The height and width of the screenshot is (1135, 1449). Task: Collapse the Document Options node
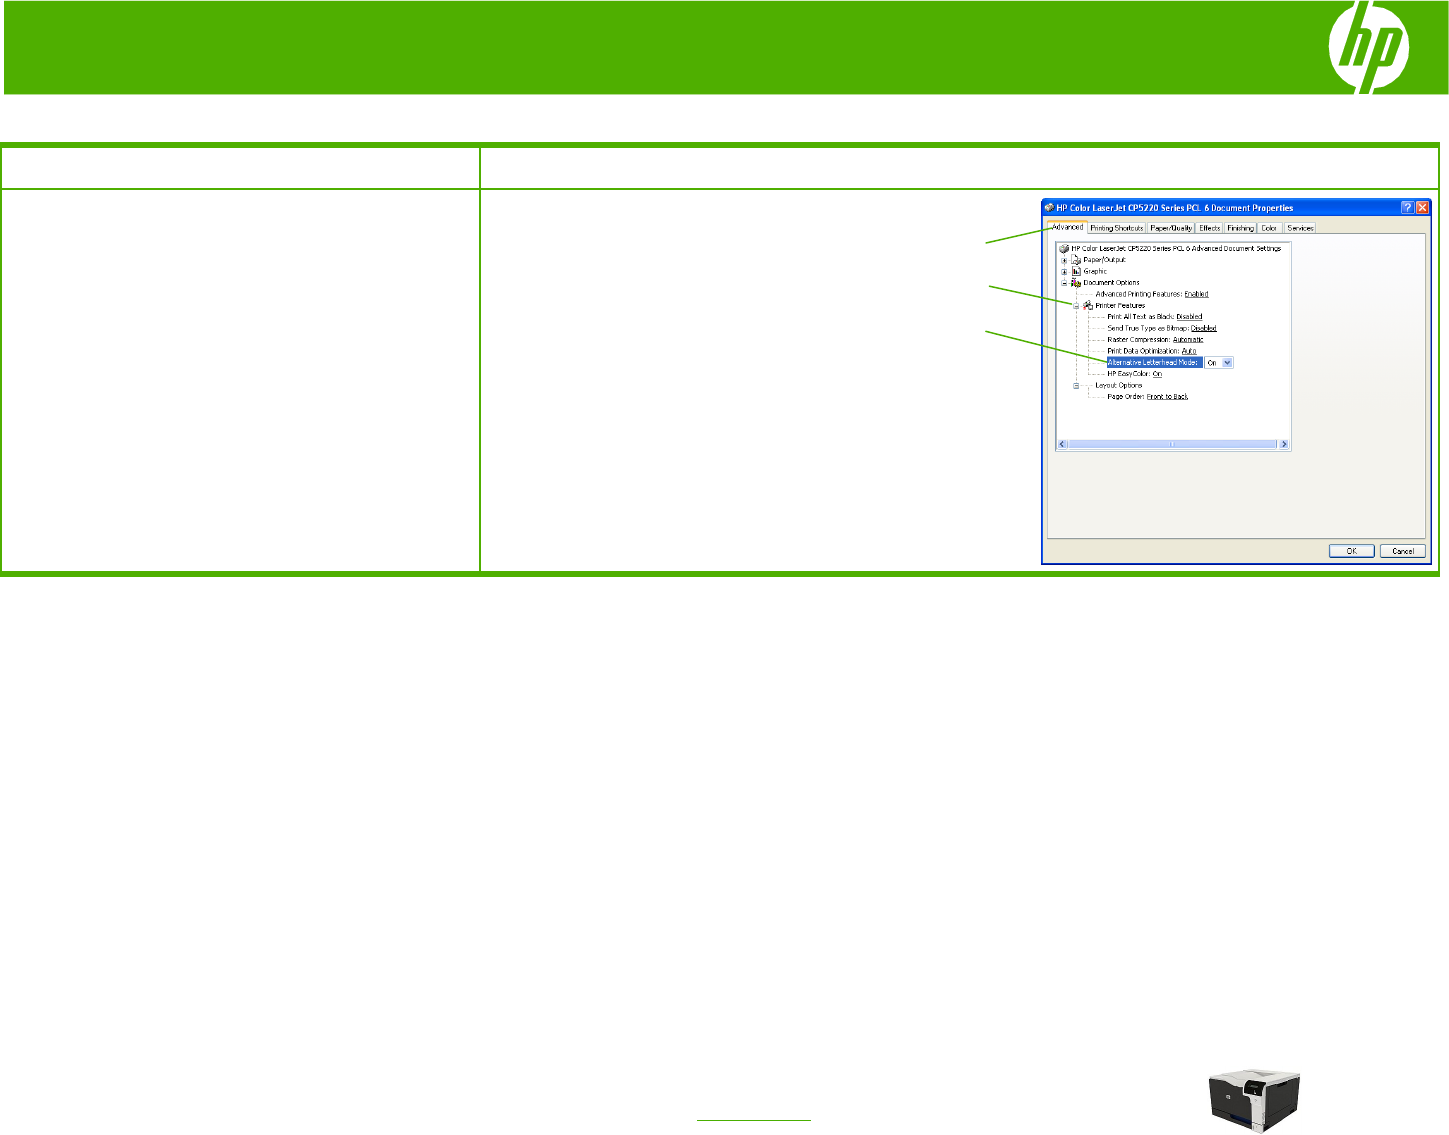pyautogui.click(x=1065, y=283)
